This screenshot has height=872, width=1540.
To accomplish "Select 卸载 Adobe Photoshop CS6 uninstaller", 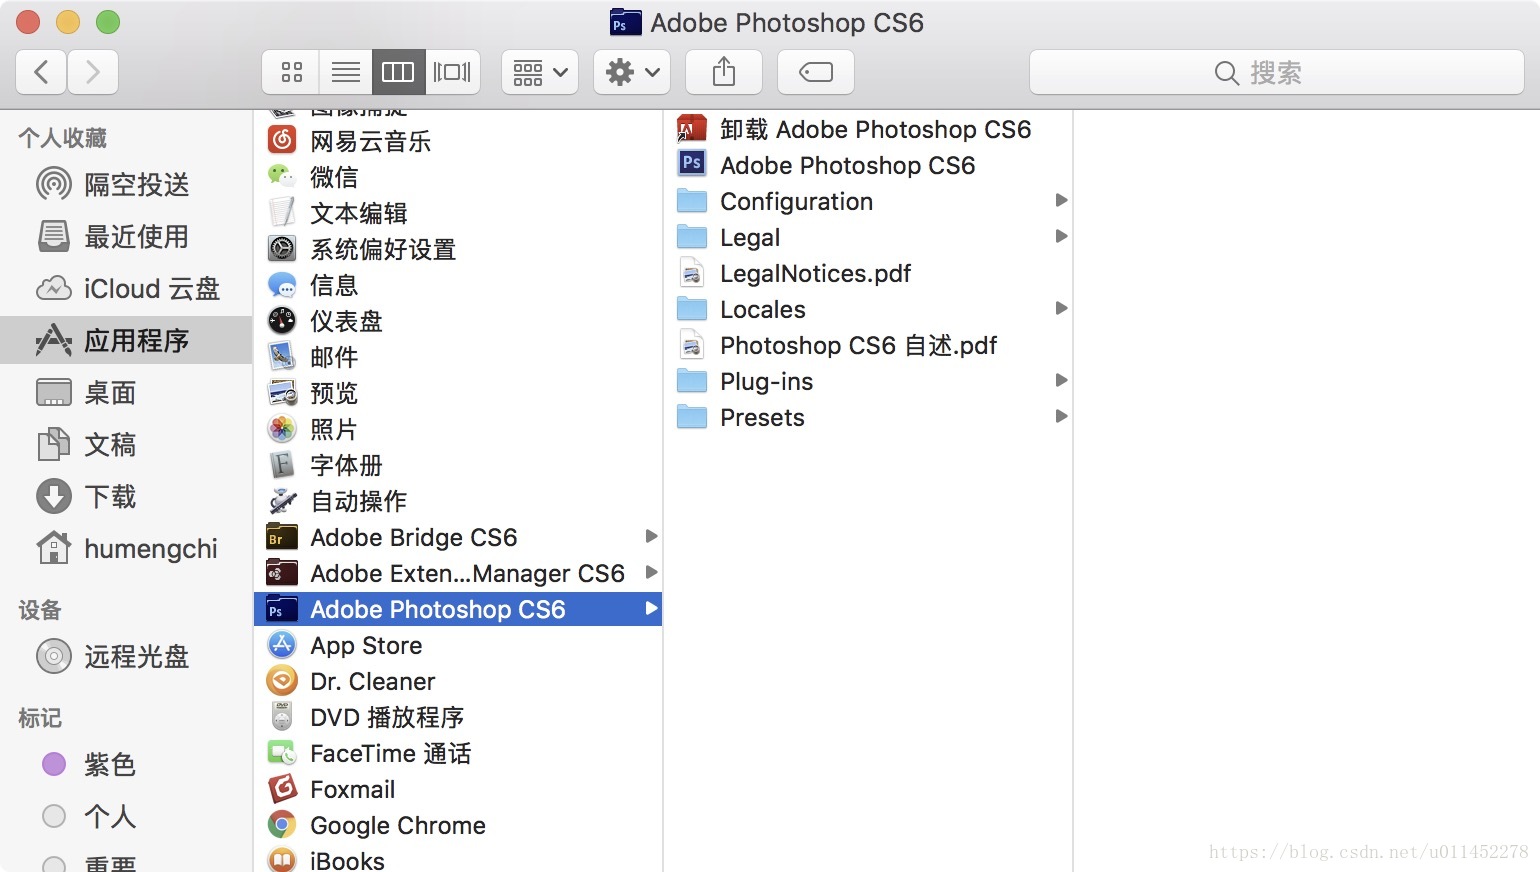I will (868, 129).
